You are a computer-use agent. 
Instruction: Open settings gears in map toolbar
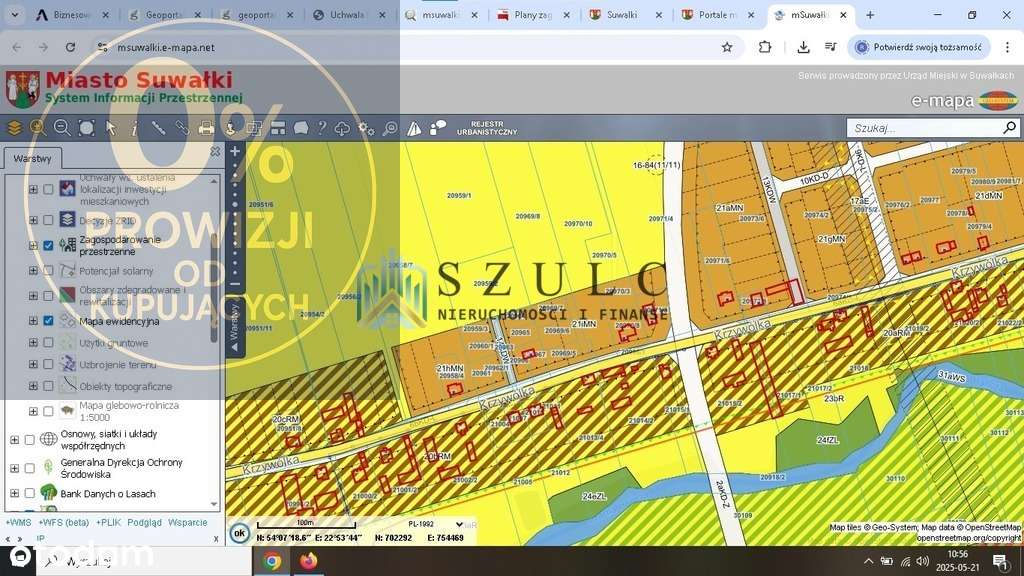click(366, 128)
